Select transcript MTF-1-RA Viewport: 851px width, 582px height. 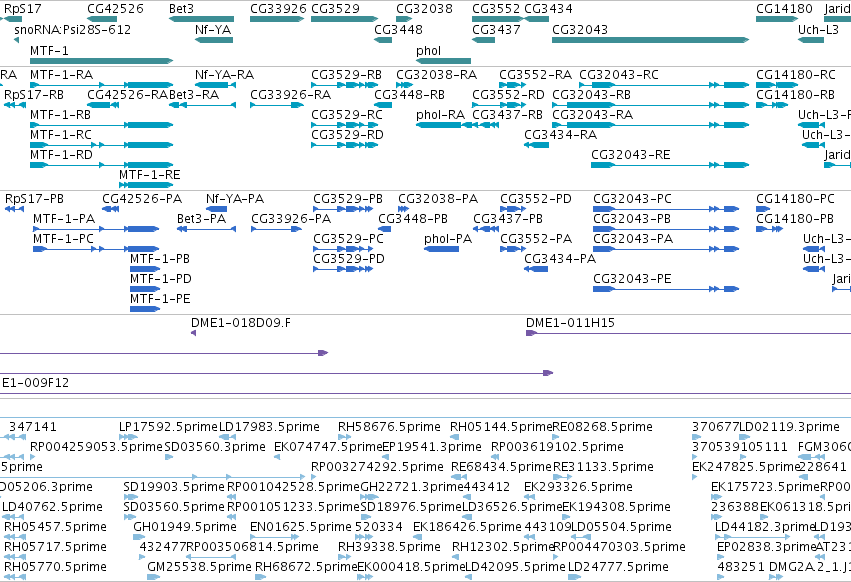point(61,75)
